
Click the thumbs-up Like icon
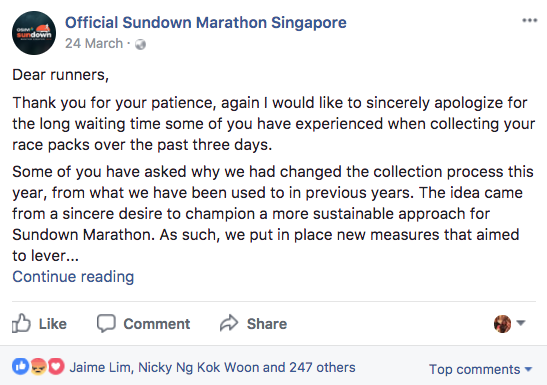coord(21,323)
